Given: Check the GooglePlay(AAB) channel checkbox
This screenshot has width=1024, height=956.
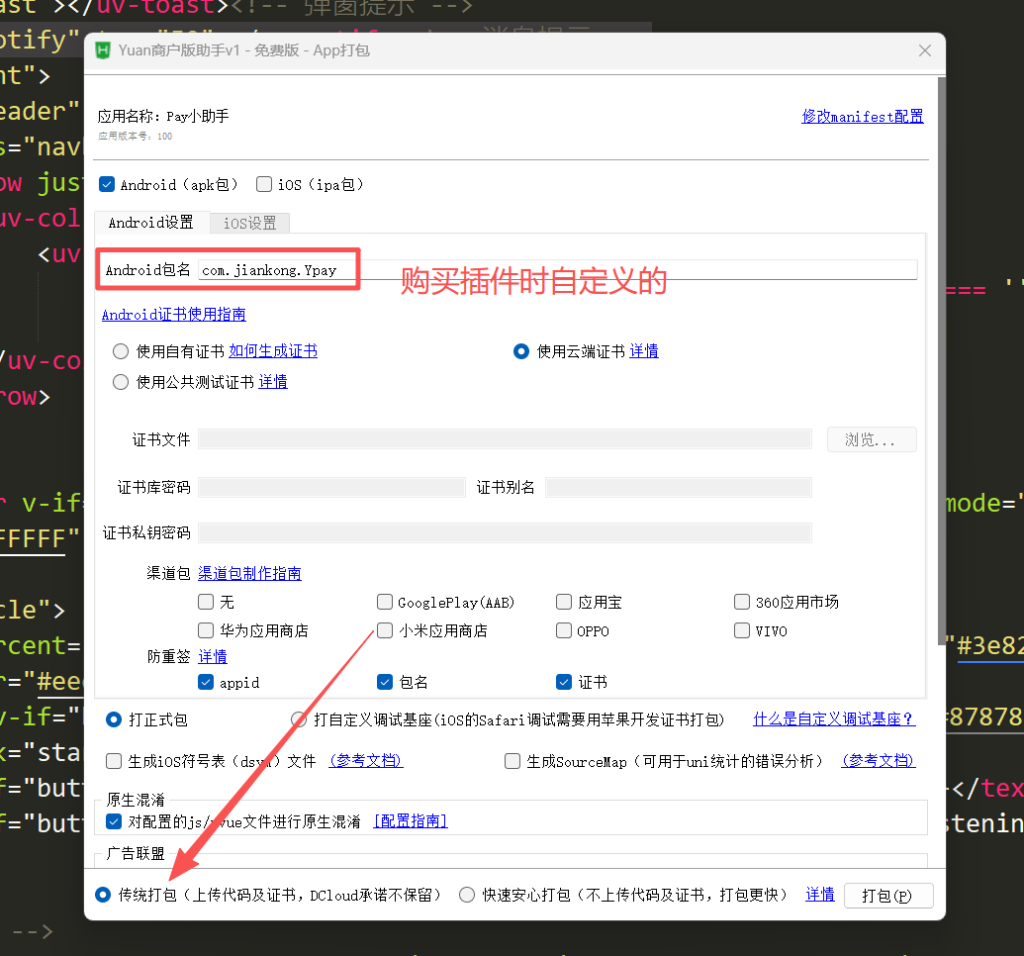Looking at the screenshot, I should (x=385, y=601).
